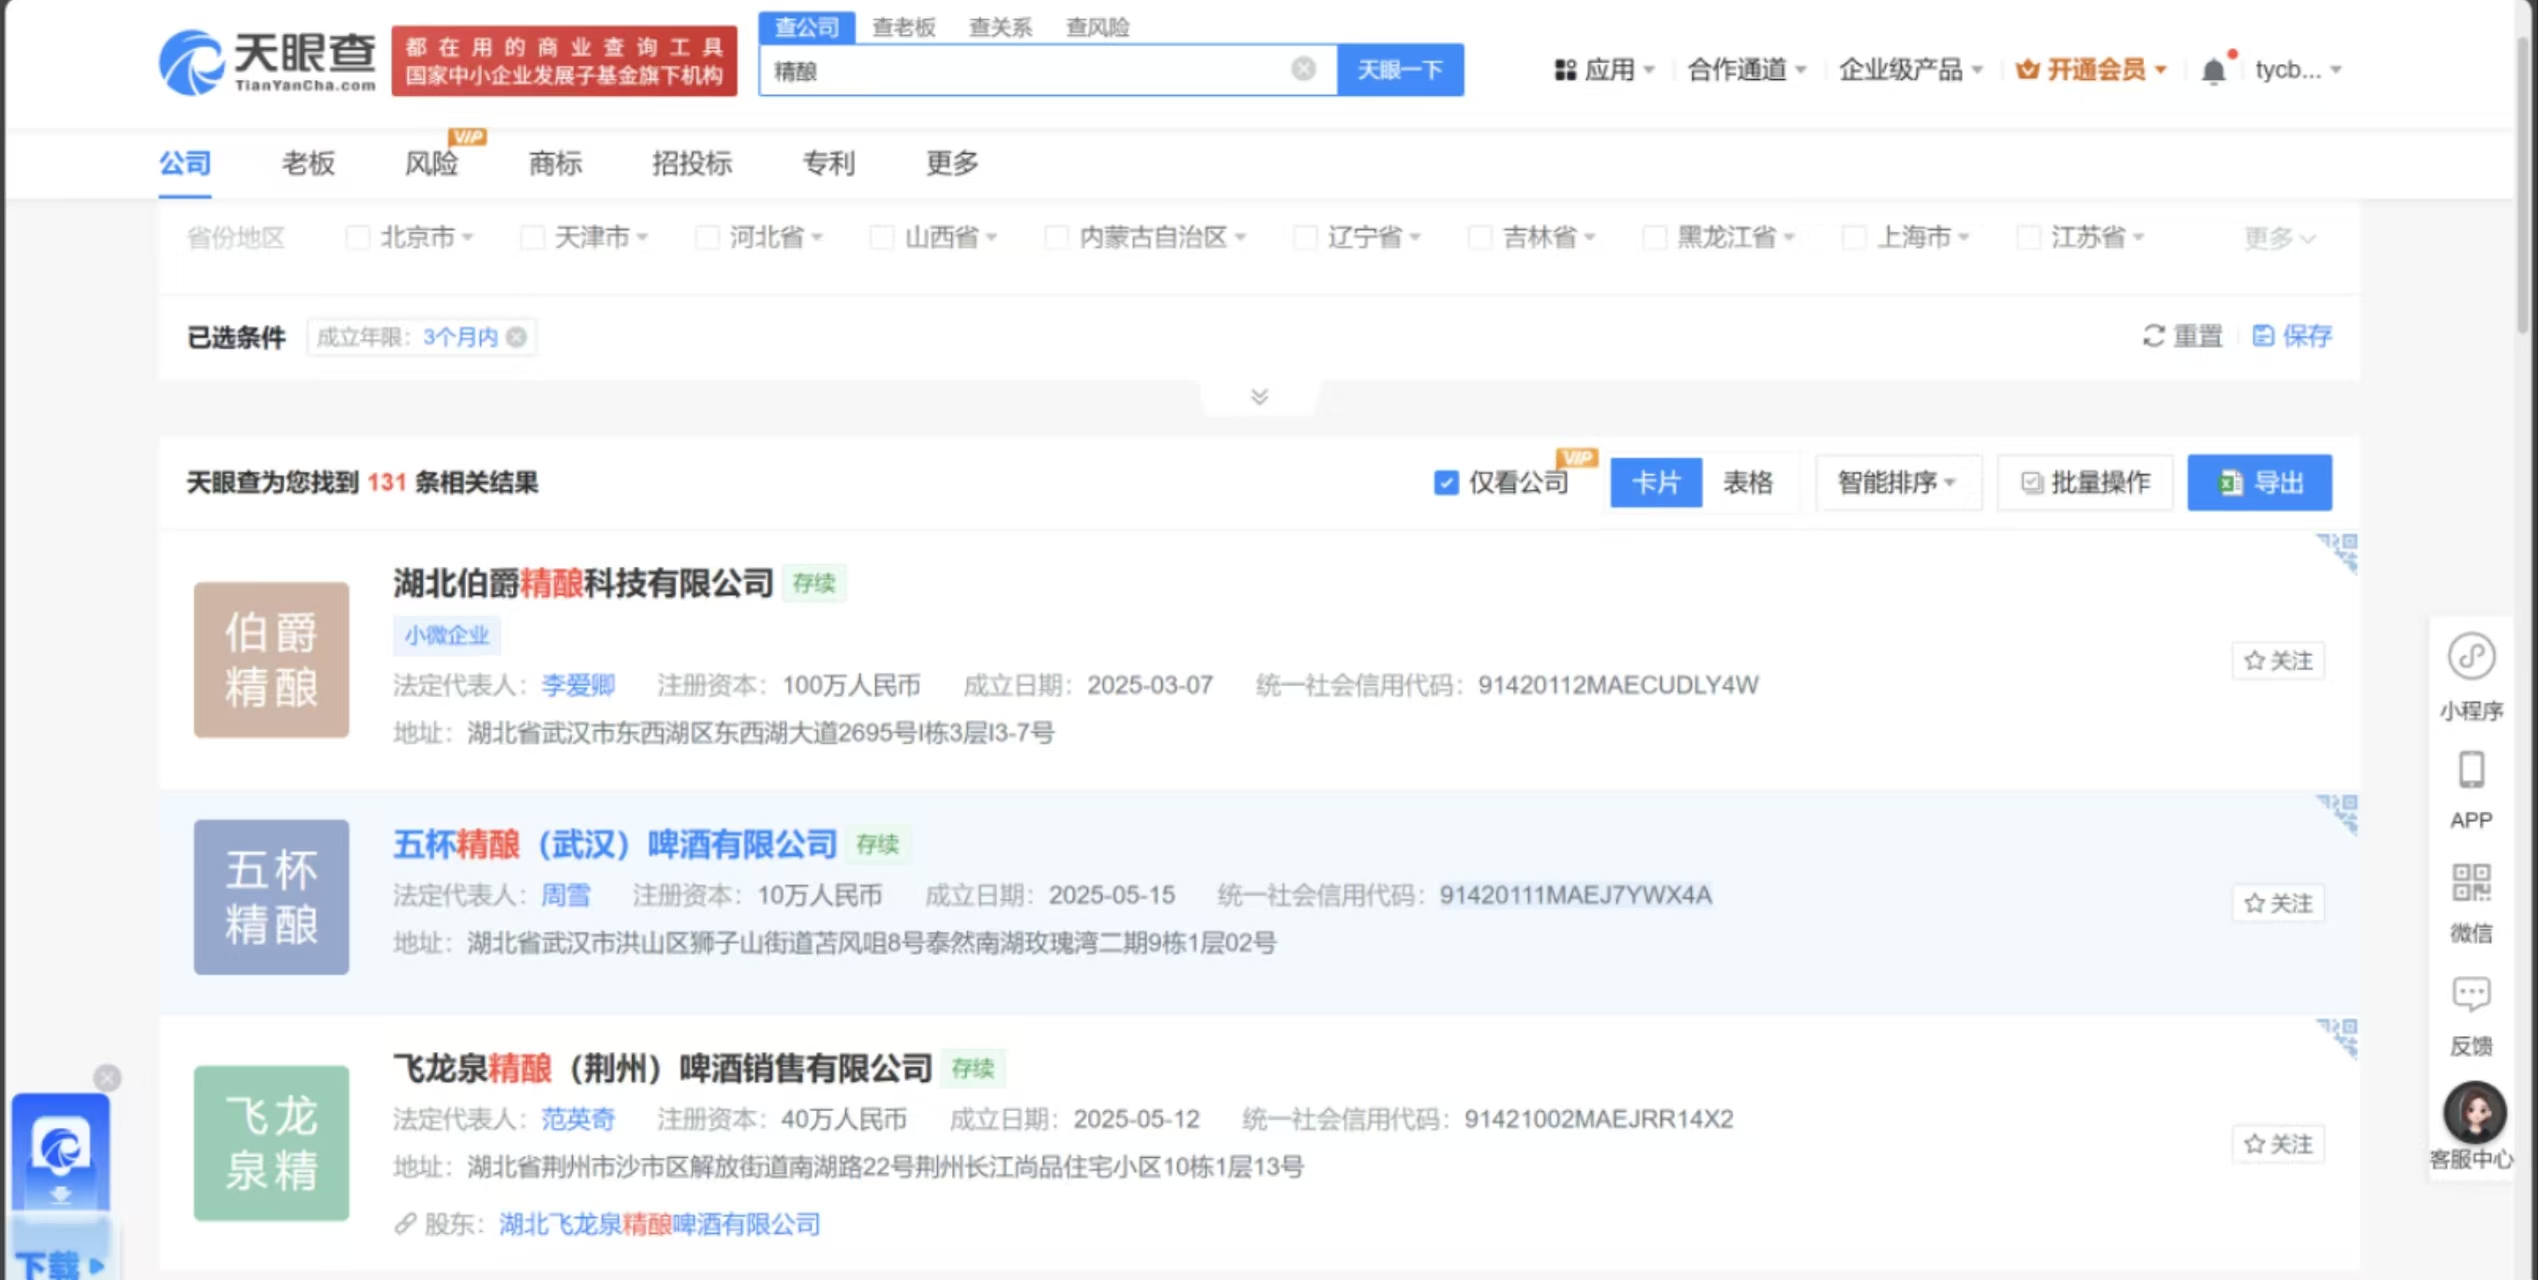This screenshot has width=2538, height=1280.
Task: Open the 微信 QR code icon
Action: click(2471, 883)
